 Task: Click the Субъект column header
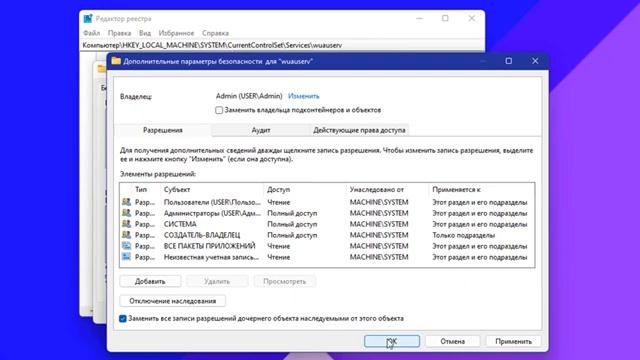tap(177, 189)
